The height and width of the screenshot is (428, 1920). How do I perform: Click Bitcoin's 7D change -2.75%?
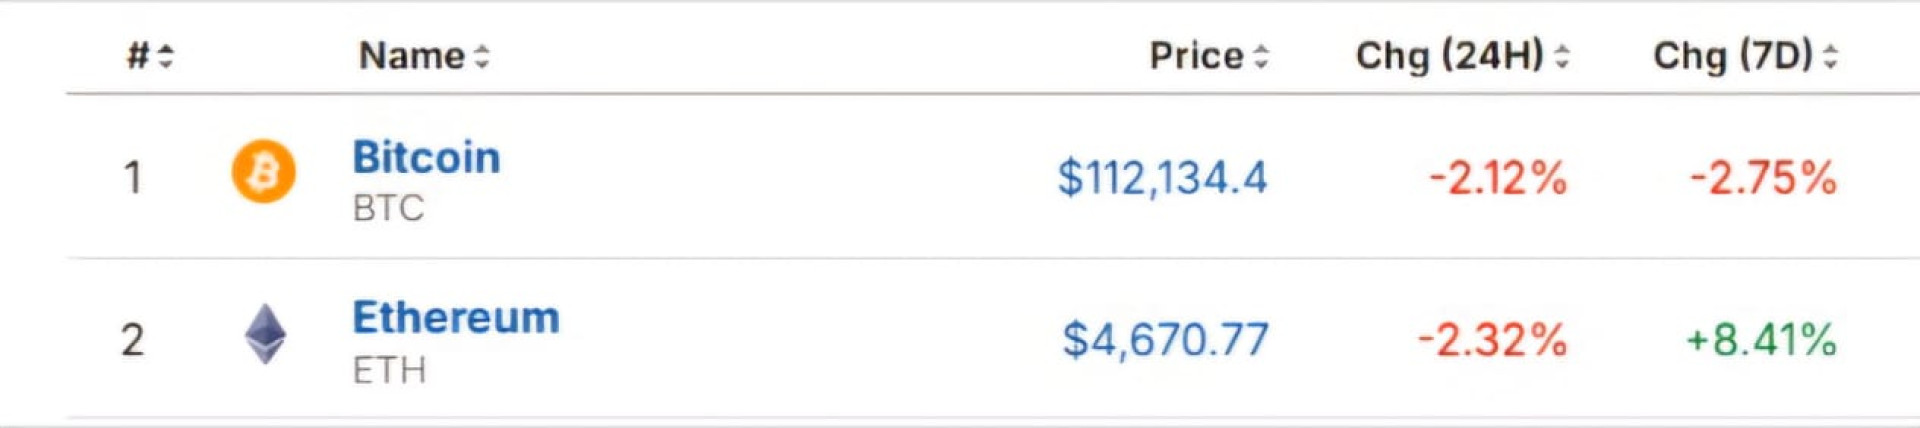[x=1762, y=178]
